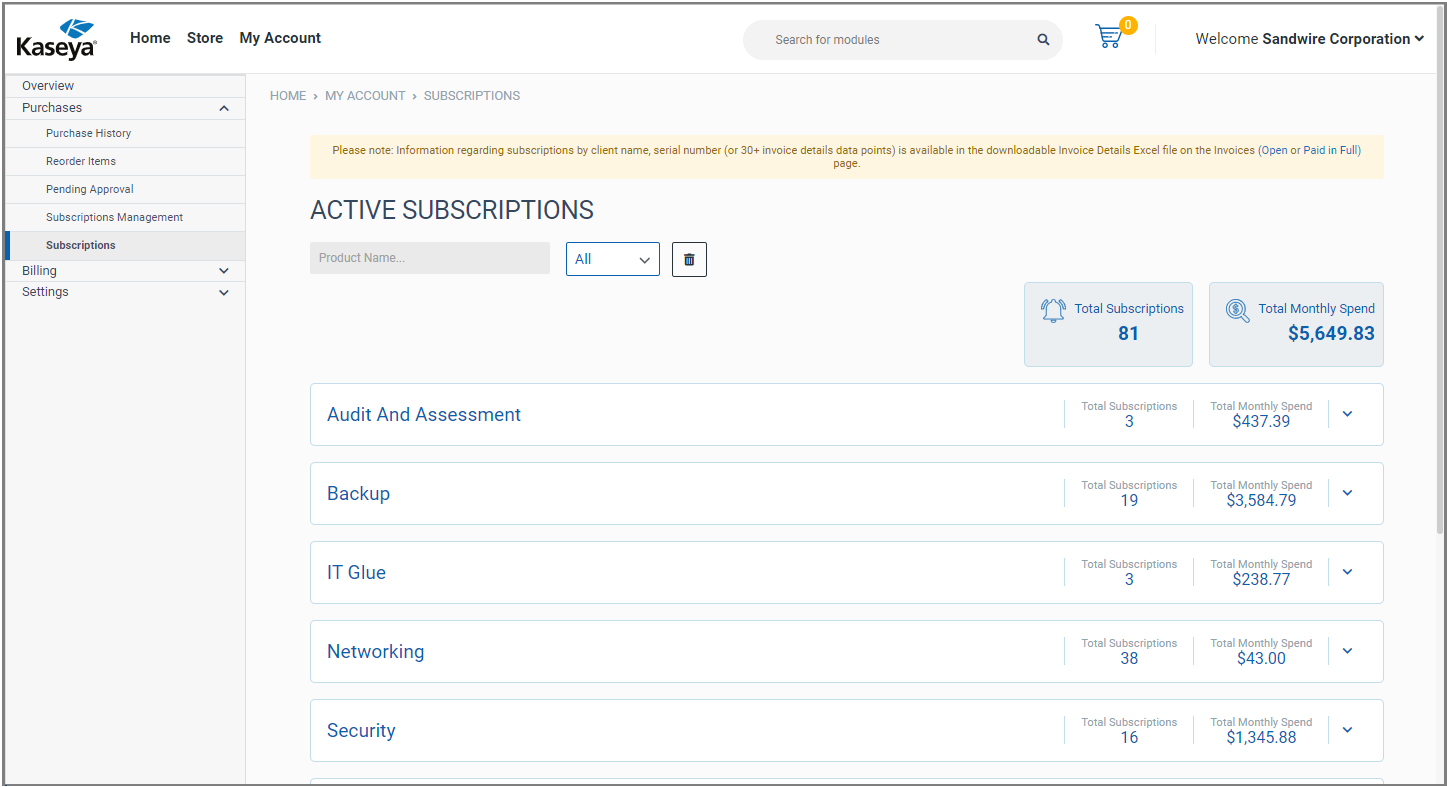Screen dimensions: 1447x787
Task: Select My Account in the top navigation
Action: pos(279,38)
